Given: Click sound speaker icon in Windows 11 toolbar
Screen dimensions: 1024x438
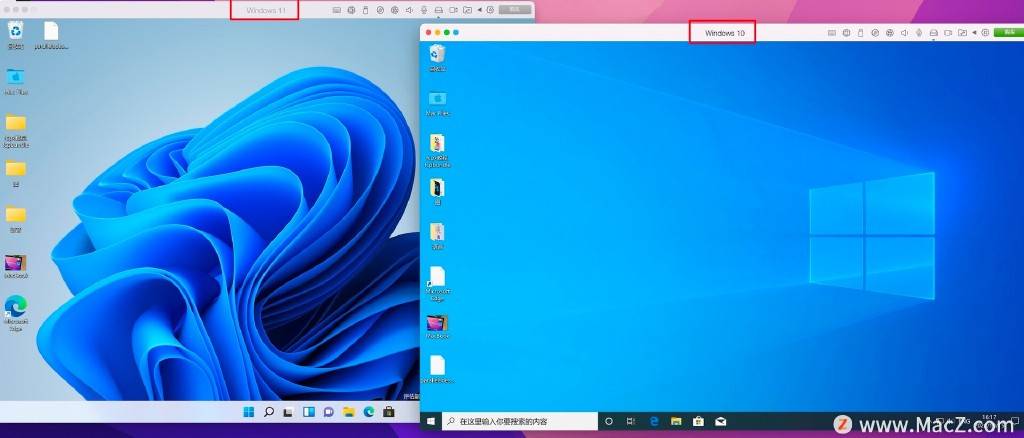Looking at the screenshot, I should coord(409,10).
